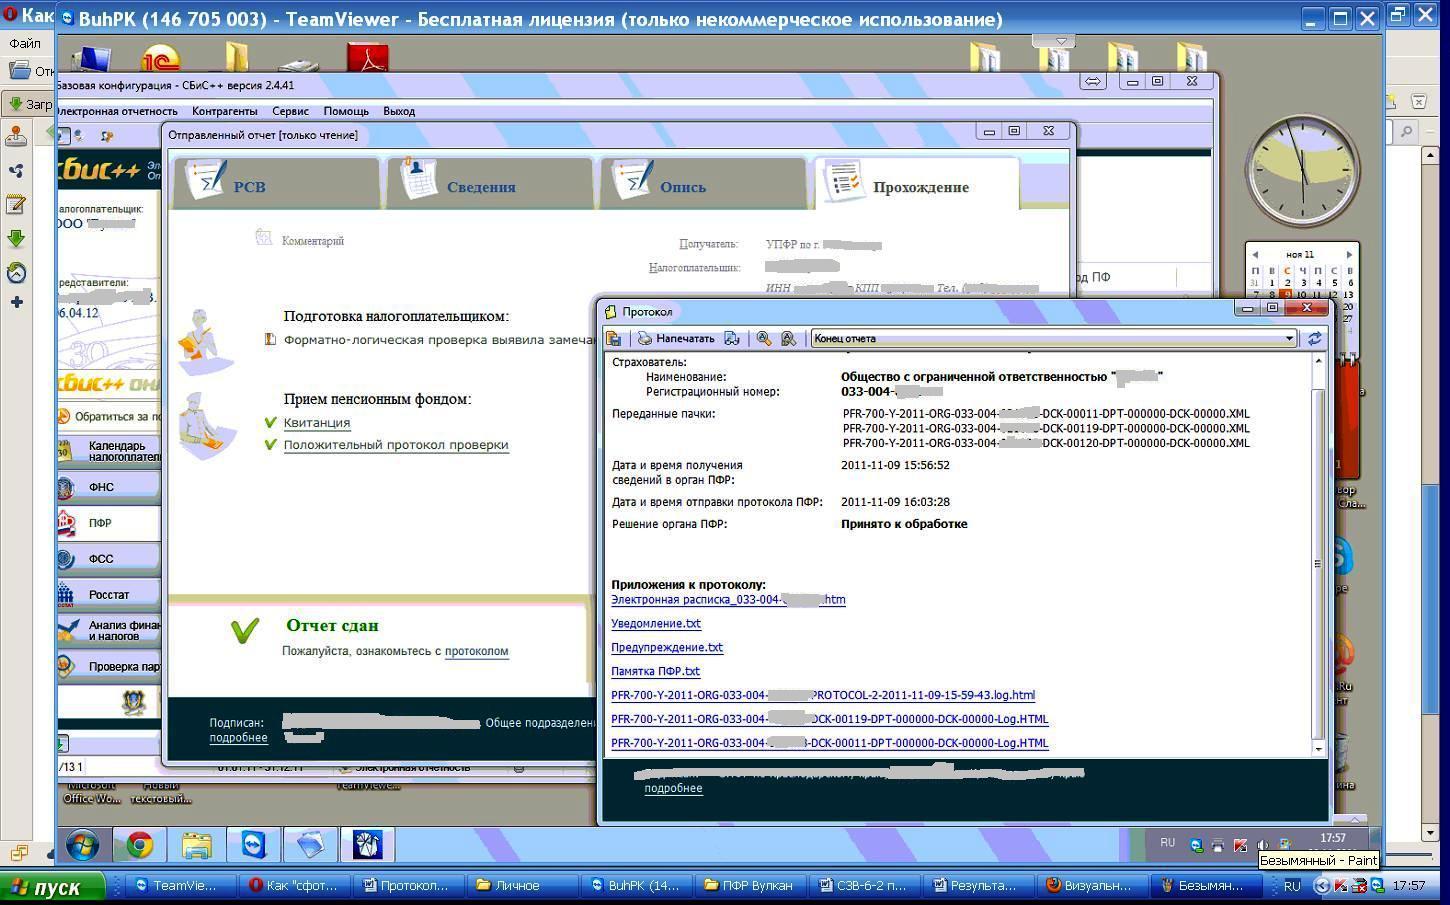Click refresh icon right of Конец отчета

point(1314,339)
